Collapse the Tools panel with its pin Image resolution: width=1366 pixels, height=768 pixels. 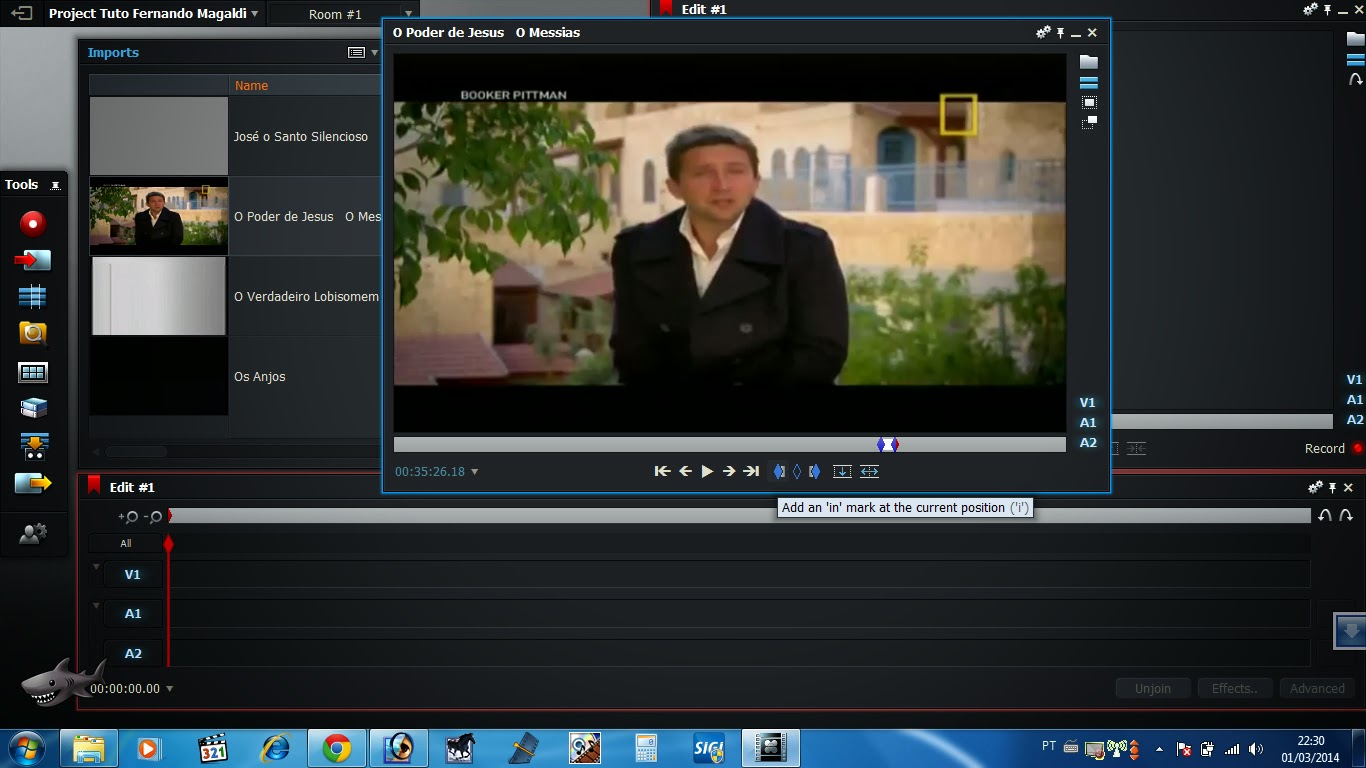click(x=55, y=185)
